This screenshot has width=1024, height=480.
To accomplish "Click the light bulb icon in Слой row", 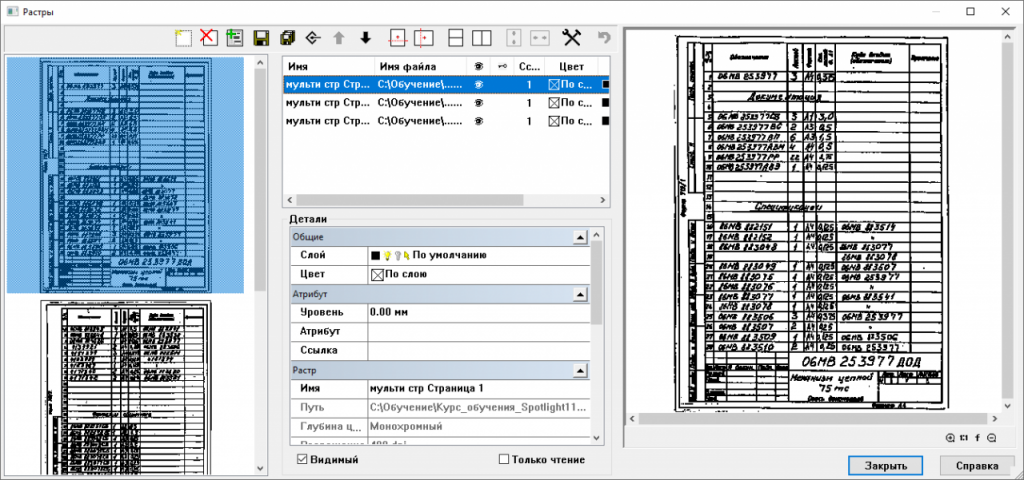I will pyautogui.click(x=387, y=256).
